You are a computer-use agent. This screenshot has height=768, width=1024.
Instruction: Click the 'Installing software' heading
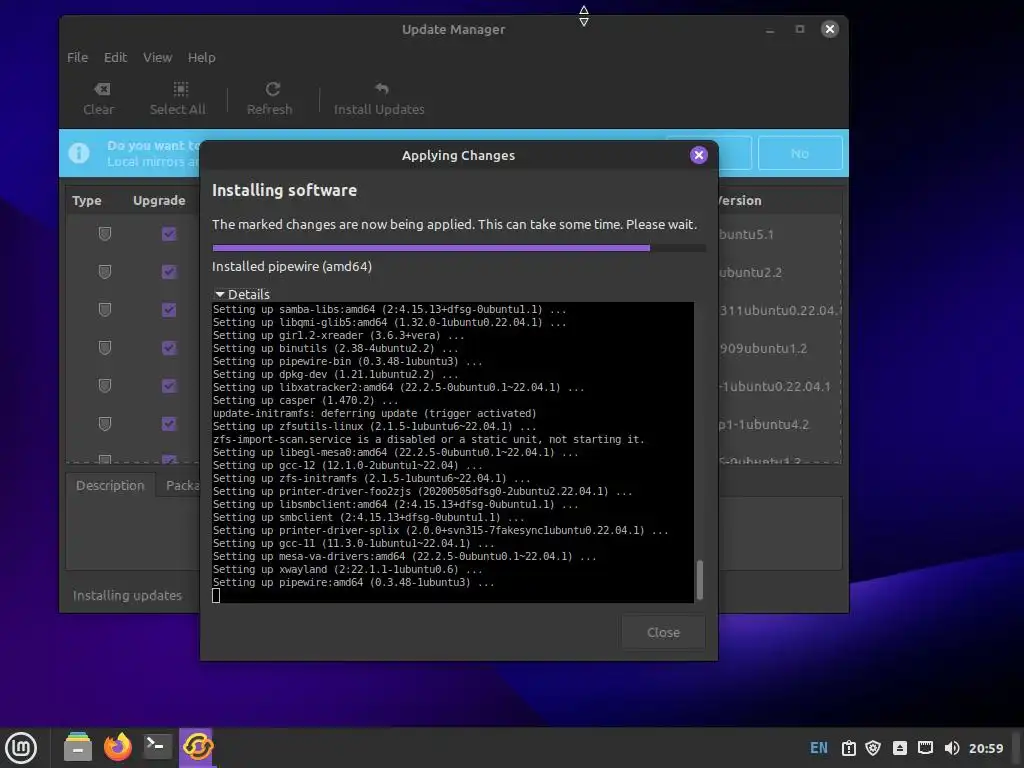(284, 190)
